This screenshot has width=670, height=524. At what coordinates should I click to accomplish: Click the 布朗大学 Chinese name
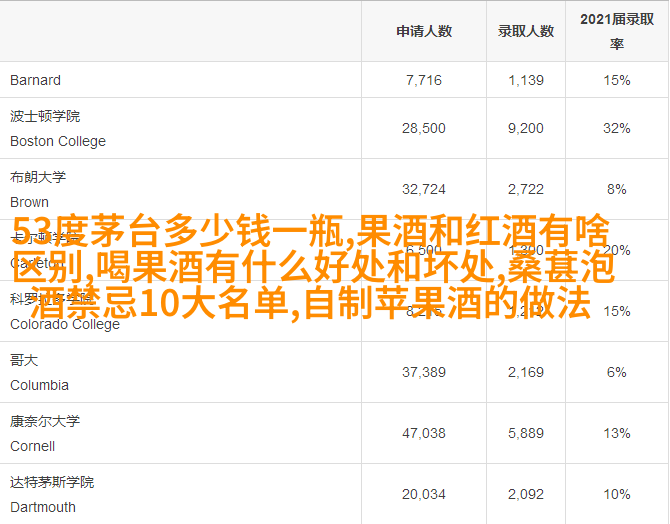coord(38,177)
